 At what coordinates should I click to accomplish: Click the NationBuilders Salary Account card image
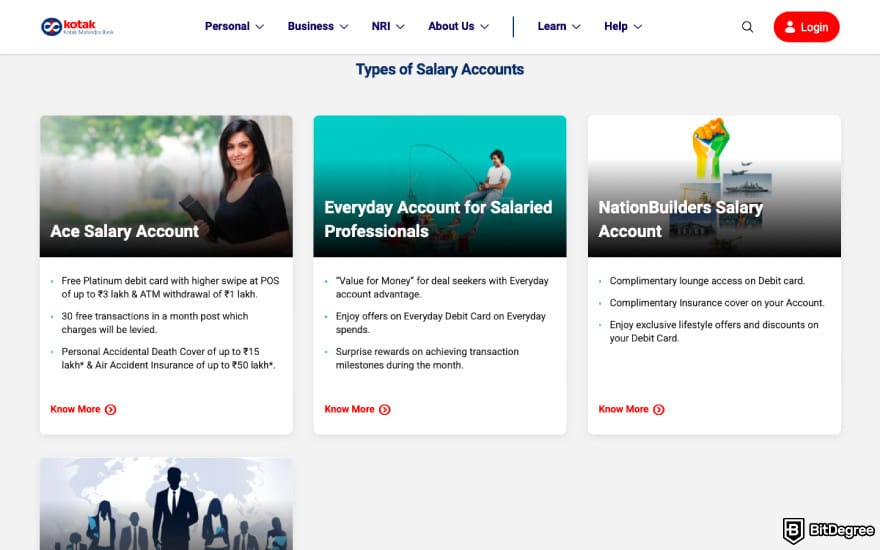coord(714,186)
